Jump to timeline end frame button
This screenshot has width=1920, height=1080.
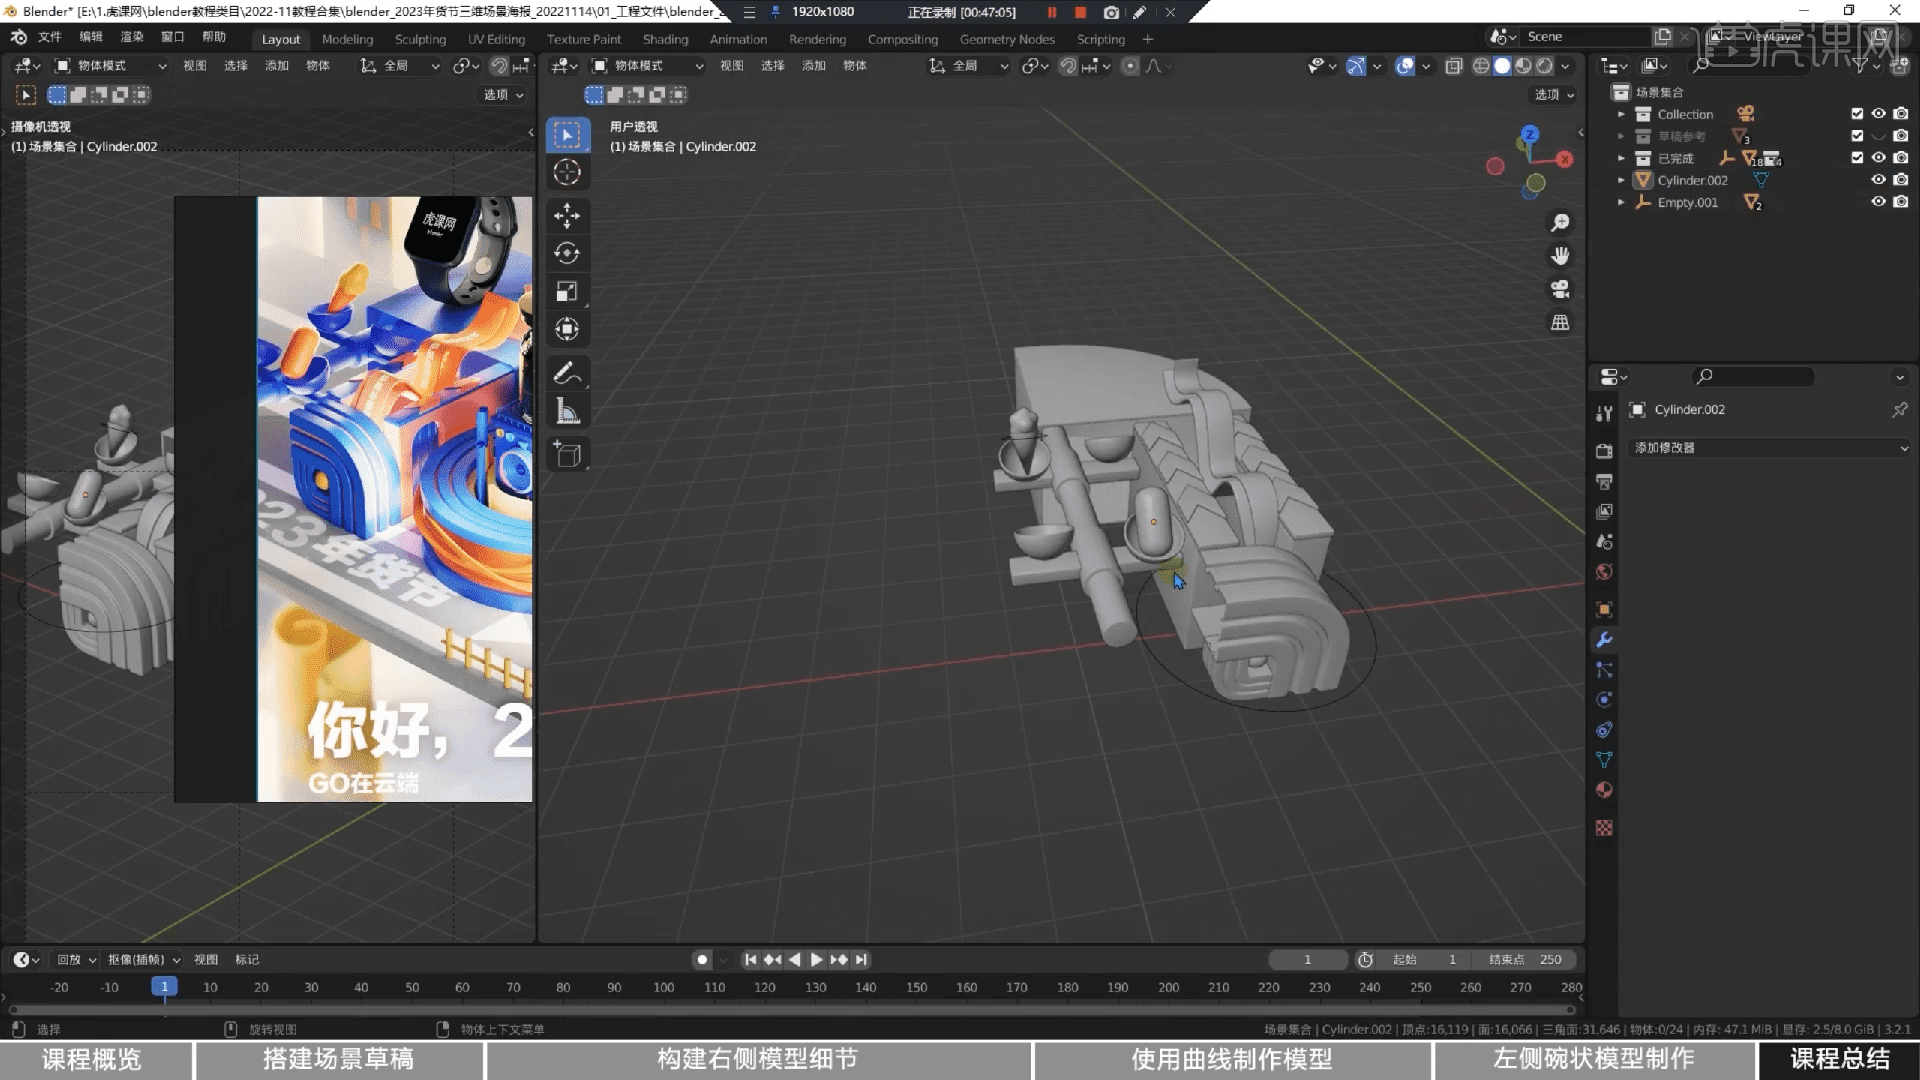coord(861,960)
